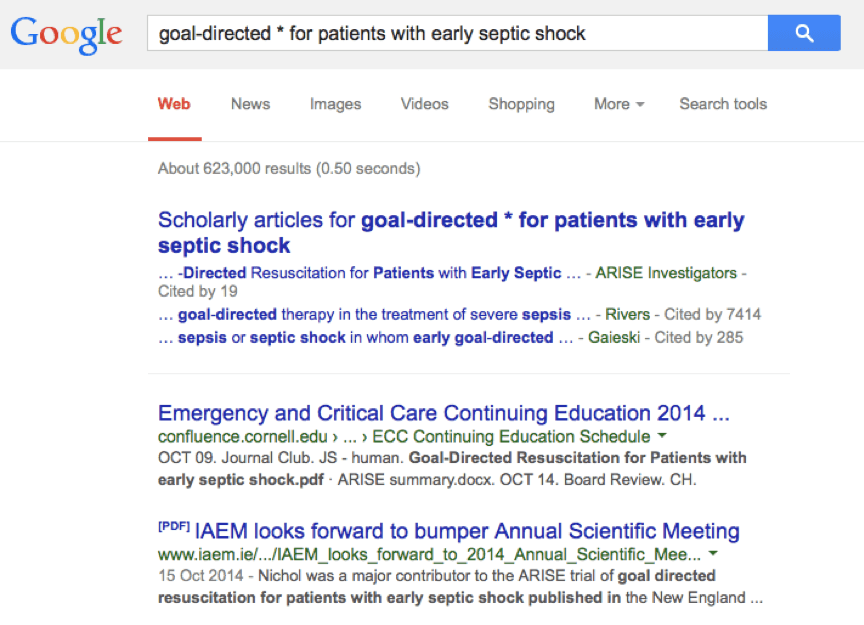Expand the arrow beside www.iaem.ie URL

click(713, 553)
